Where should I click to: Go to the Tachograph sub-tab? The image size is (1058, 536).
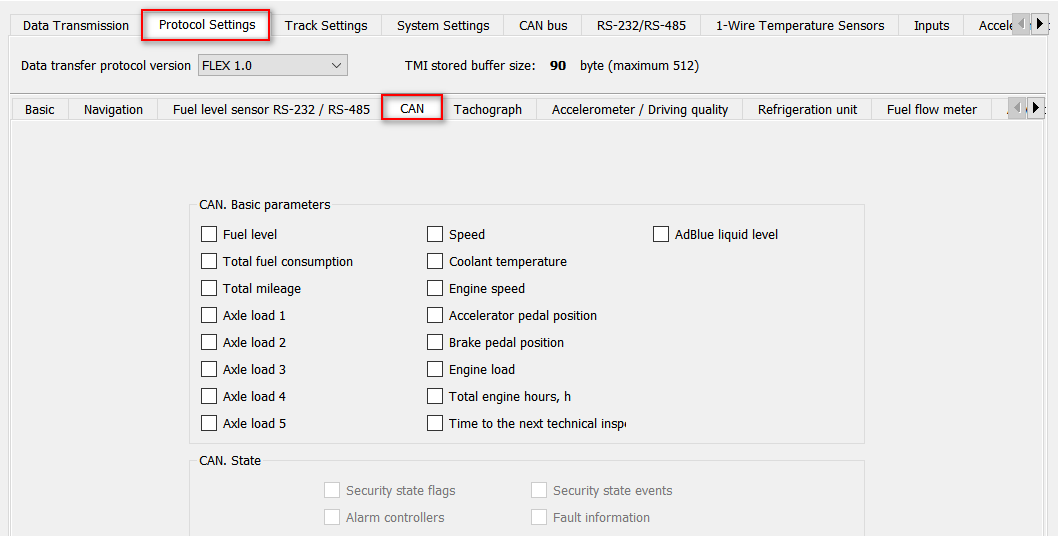(x=488, y=110)
